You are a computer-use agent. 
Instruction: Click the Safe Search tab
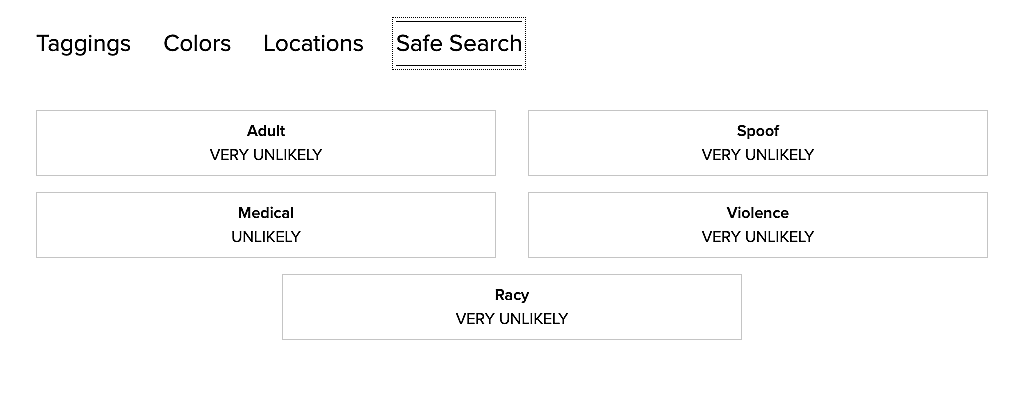click(x=458, y=44)
